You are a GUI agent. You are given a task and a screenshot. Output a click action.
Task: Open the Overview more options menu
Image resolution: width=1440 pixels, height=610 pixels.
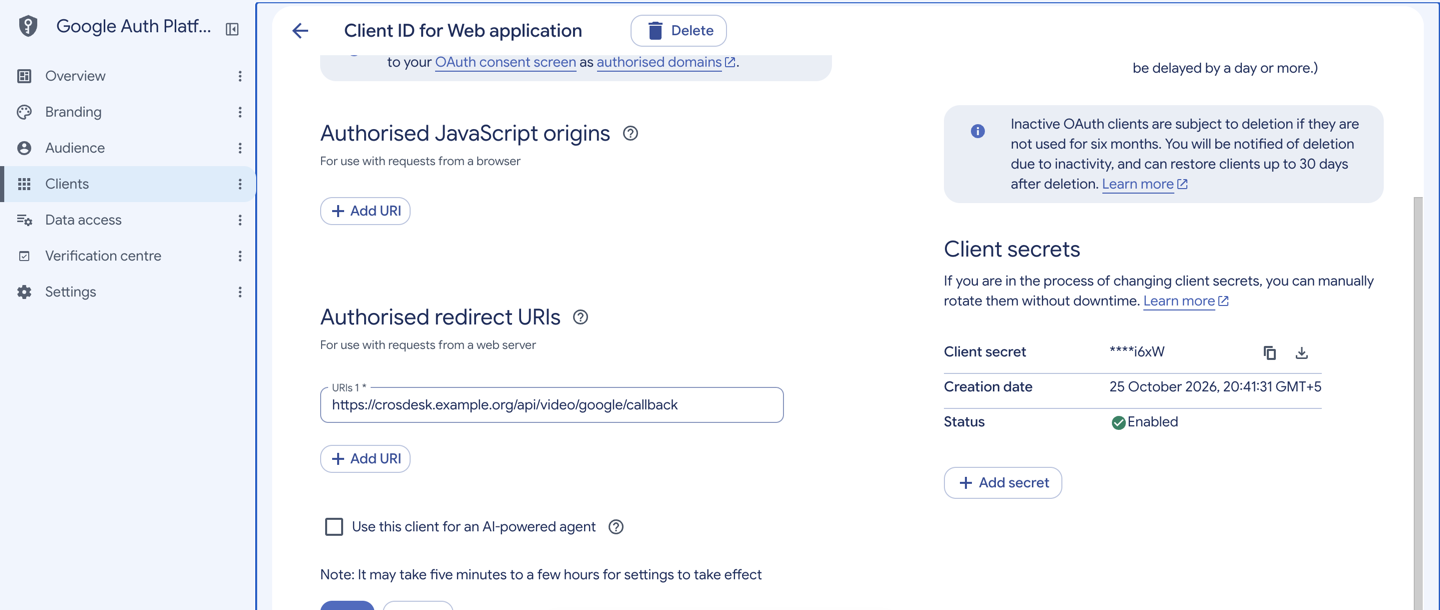pos(240,76)
